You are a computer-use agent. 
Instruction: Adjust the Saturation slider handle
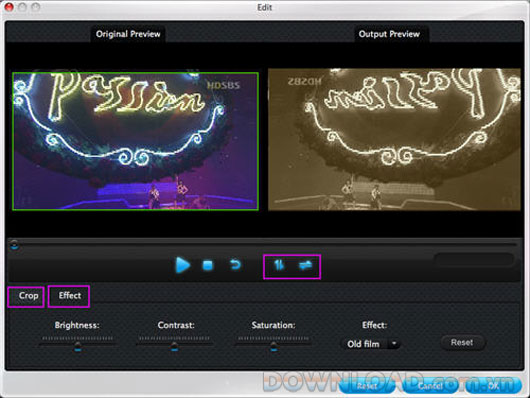tap(274, 347)
